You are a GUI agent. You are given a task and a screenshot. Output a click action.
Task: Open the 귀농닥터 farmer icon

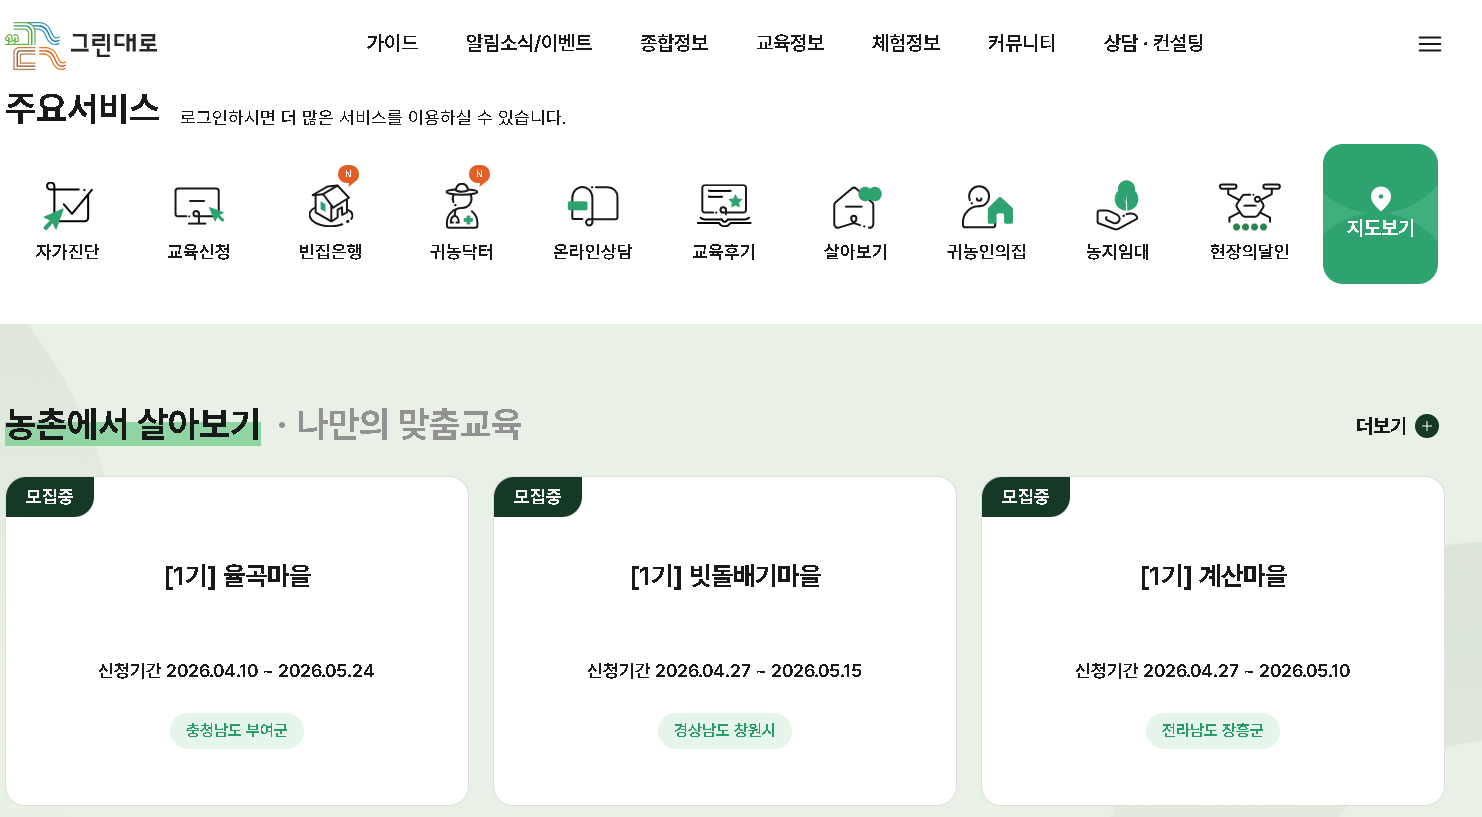point(462,205)
